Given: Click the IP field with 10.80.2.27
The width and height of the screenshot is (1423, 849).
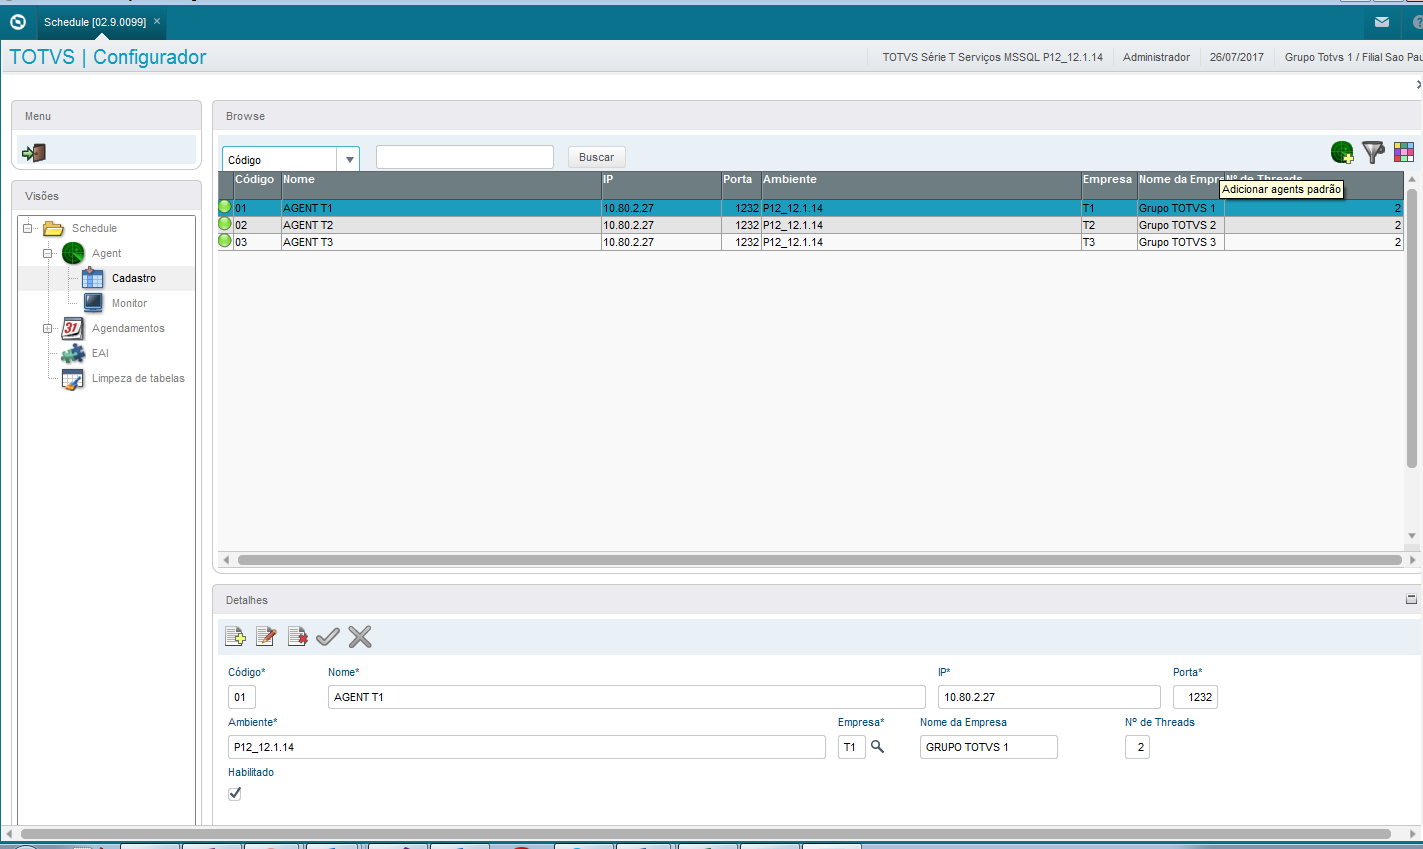Looking at the screenshot, I should pos(1049,697).
